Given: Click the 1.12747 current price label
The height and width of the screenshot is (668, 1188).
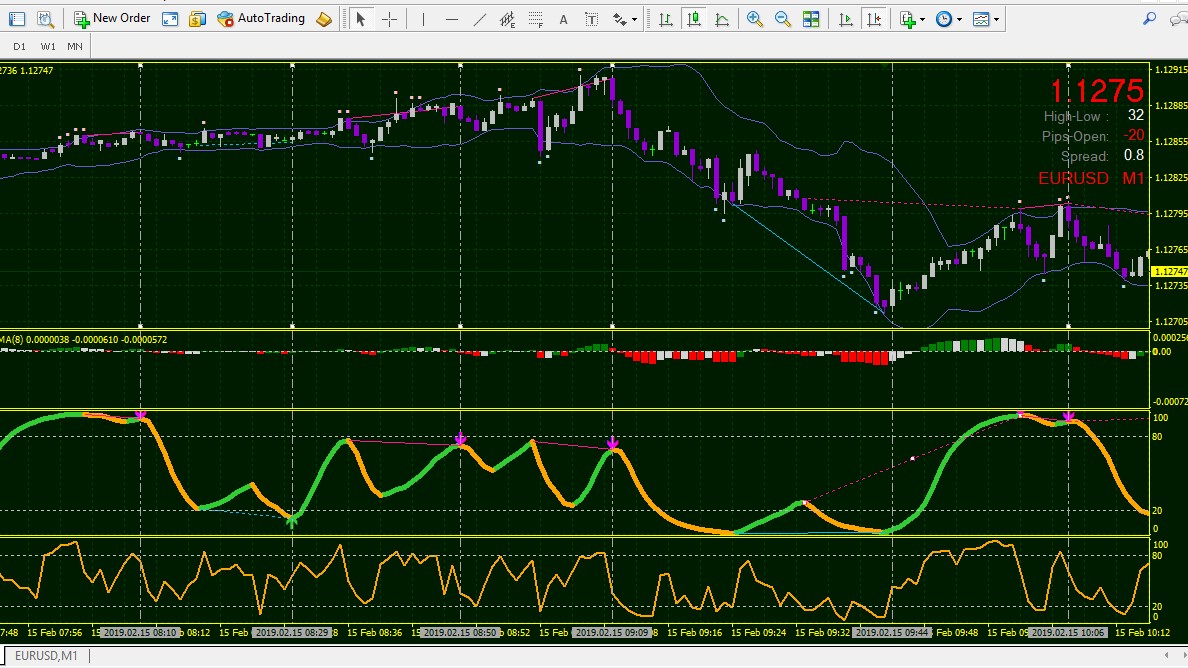Looking at the screenshot, I should [x=1169, y=271].
